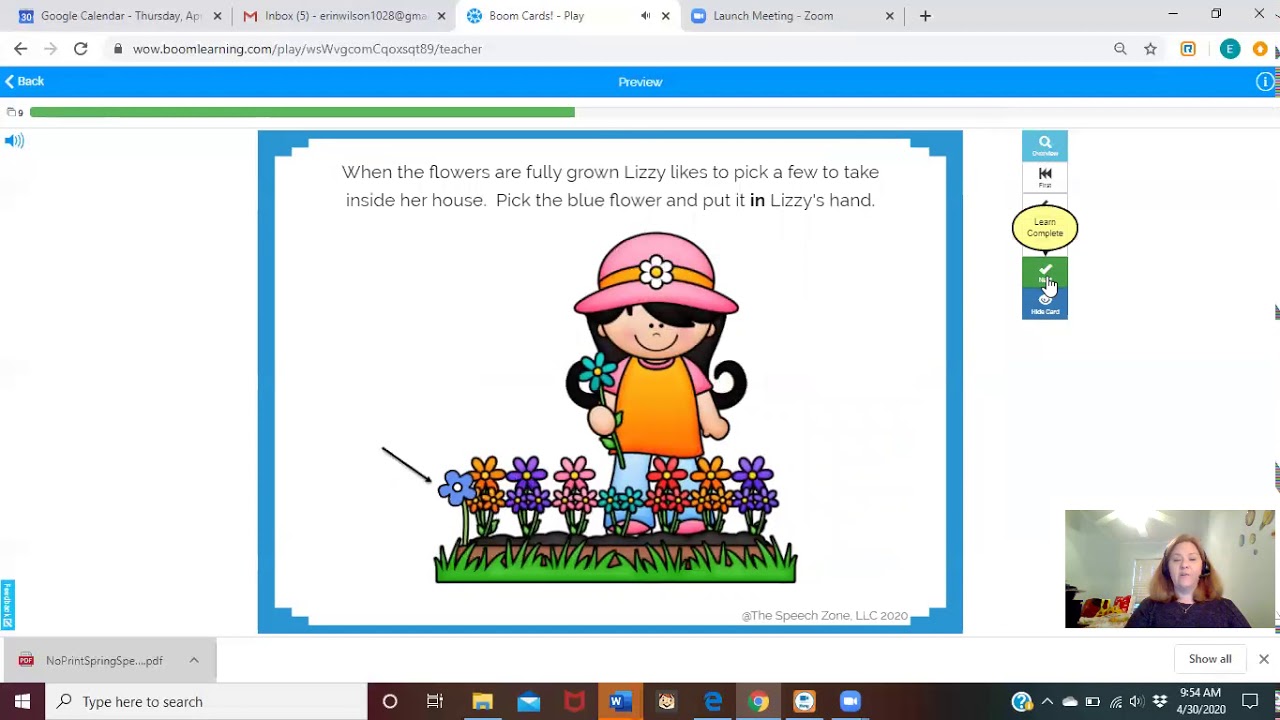Open the Windows Start menu
Screen dimensions: 1280x720
point(22,702)
